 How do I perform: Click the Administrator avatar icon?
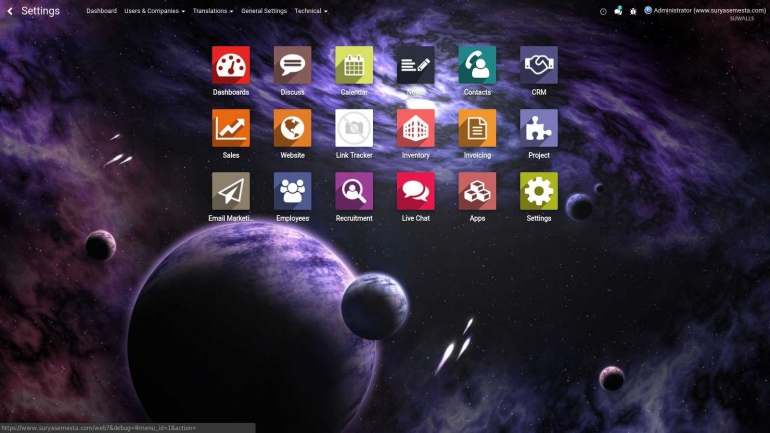pyautogui.click(x=648, y=10)
